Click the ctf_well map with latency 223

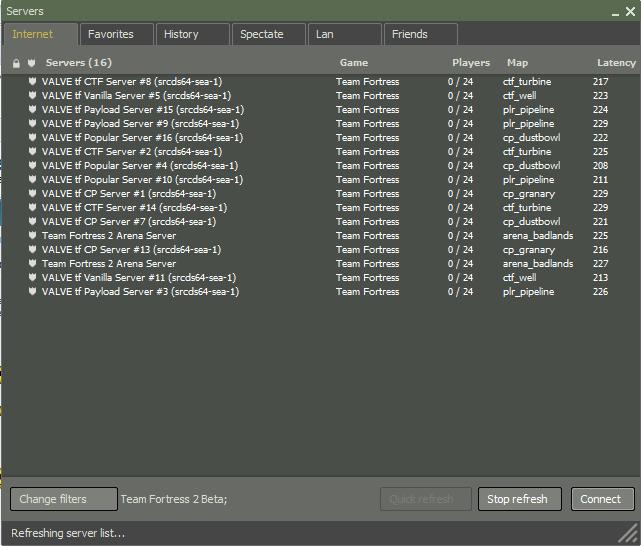(519, 96)
